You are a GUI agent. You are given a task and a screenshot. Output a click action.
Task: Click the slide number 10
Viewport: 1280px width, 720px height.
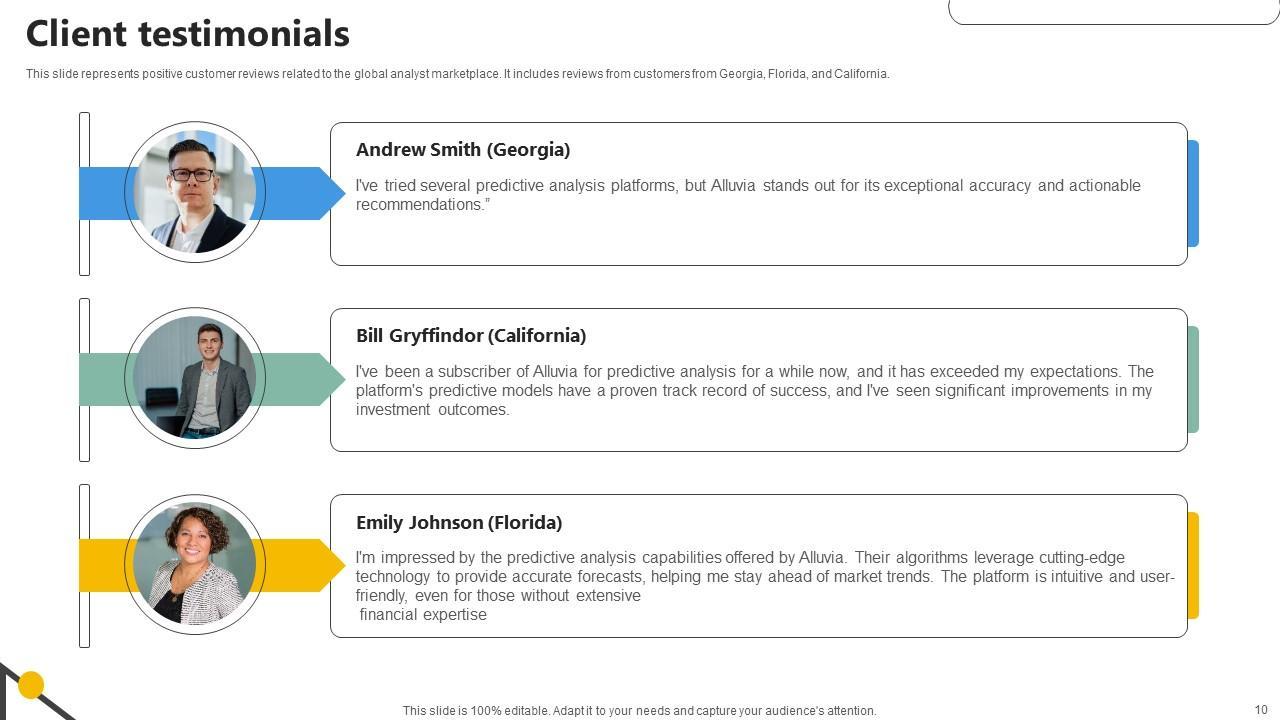(x=1260, y=710)
